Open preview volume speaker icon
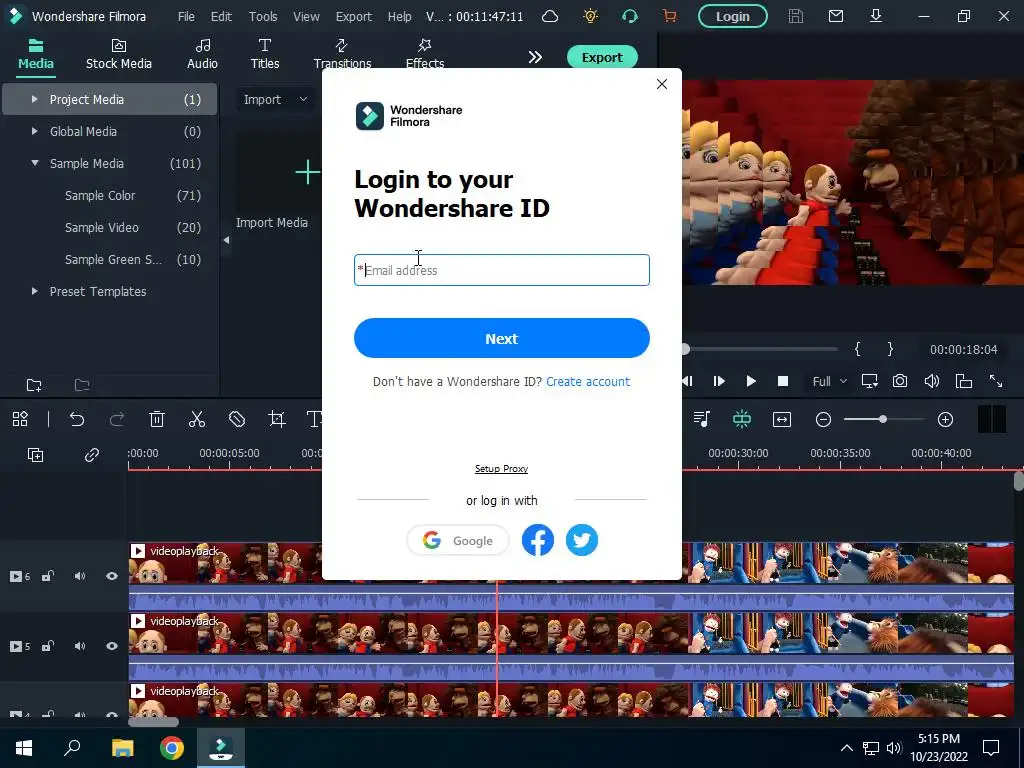 point(932,381)
